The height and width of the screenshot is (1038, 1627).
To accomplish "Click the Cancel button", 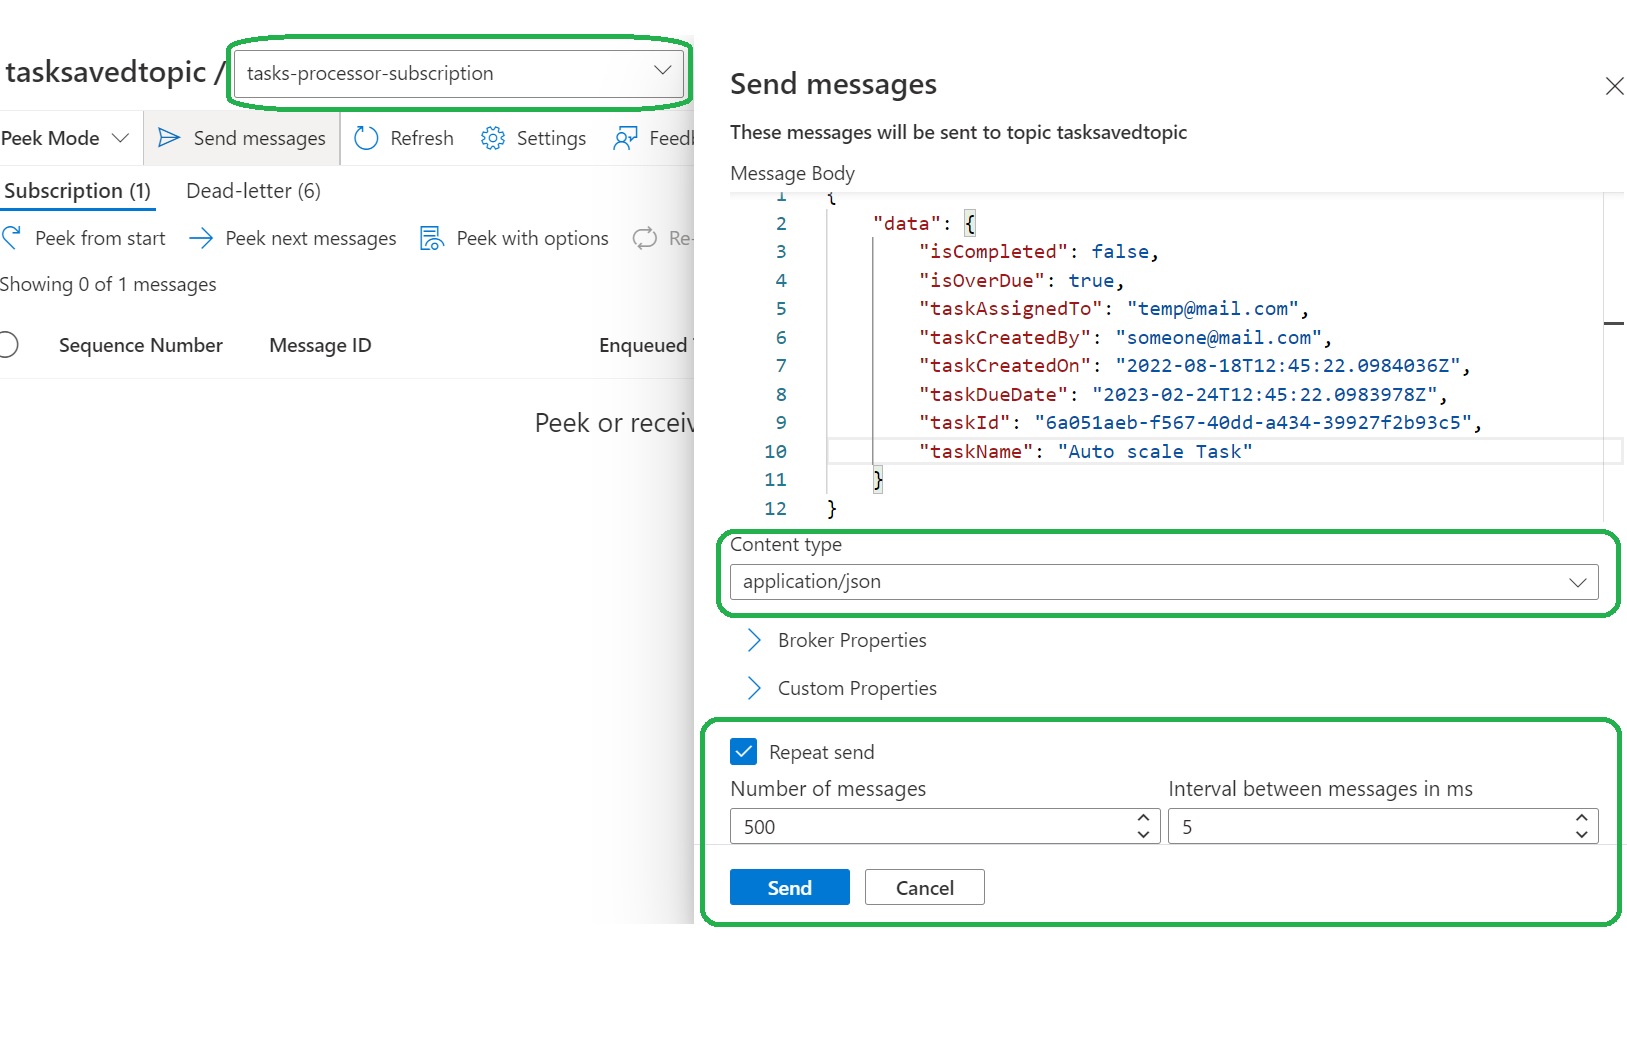I will pyautogui.click(x=924, y=887).
